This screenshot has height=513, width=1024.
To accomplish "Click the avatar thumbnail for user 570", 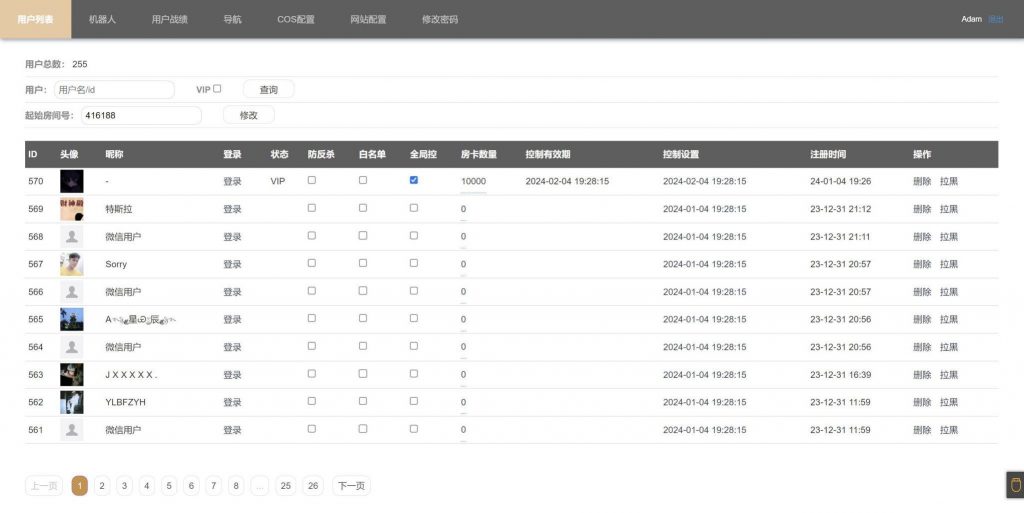I will pyautogui.click(x=71, y=181).
